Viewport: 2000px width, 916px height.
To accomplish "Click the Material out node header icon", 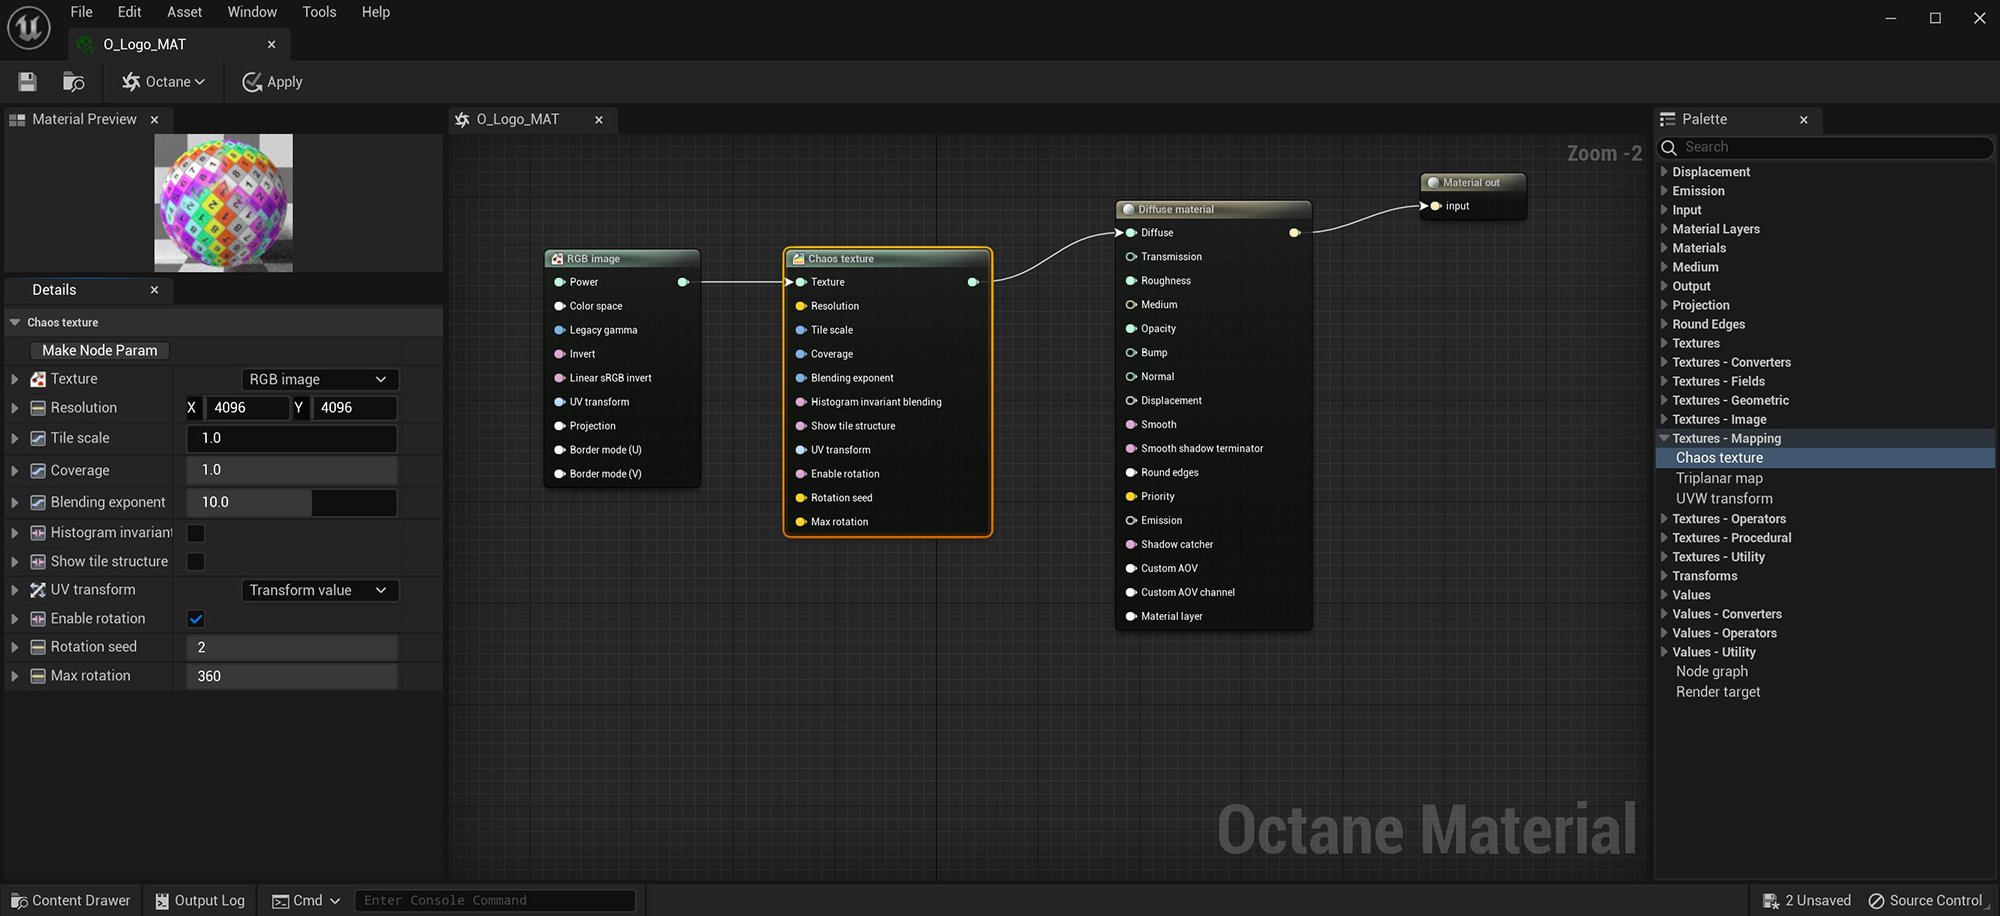I will pyautogui.click(x=1433, y=183).
